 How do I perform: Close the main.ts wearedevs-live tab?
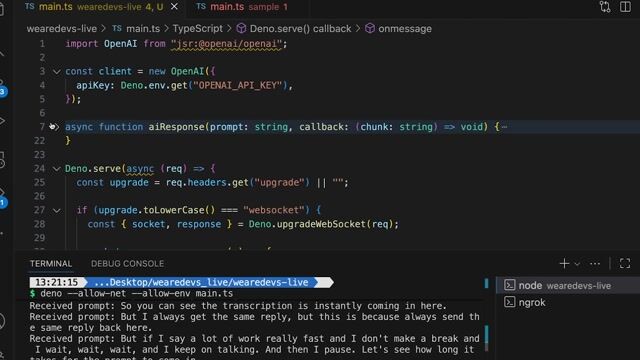tap(174, 7)
